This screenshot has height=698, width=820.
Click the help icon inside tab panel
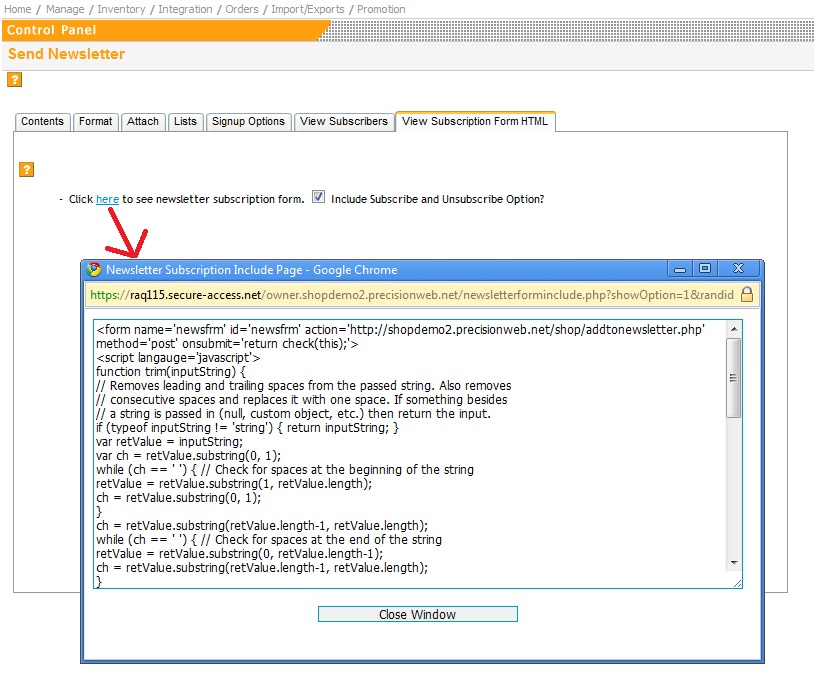point(27,170)
